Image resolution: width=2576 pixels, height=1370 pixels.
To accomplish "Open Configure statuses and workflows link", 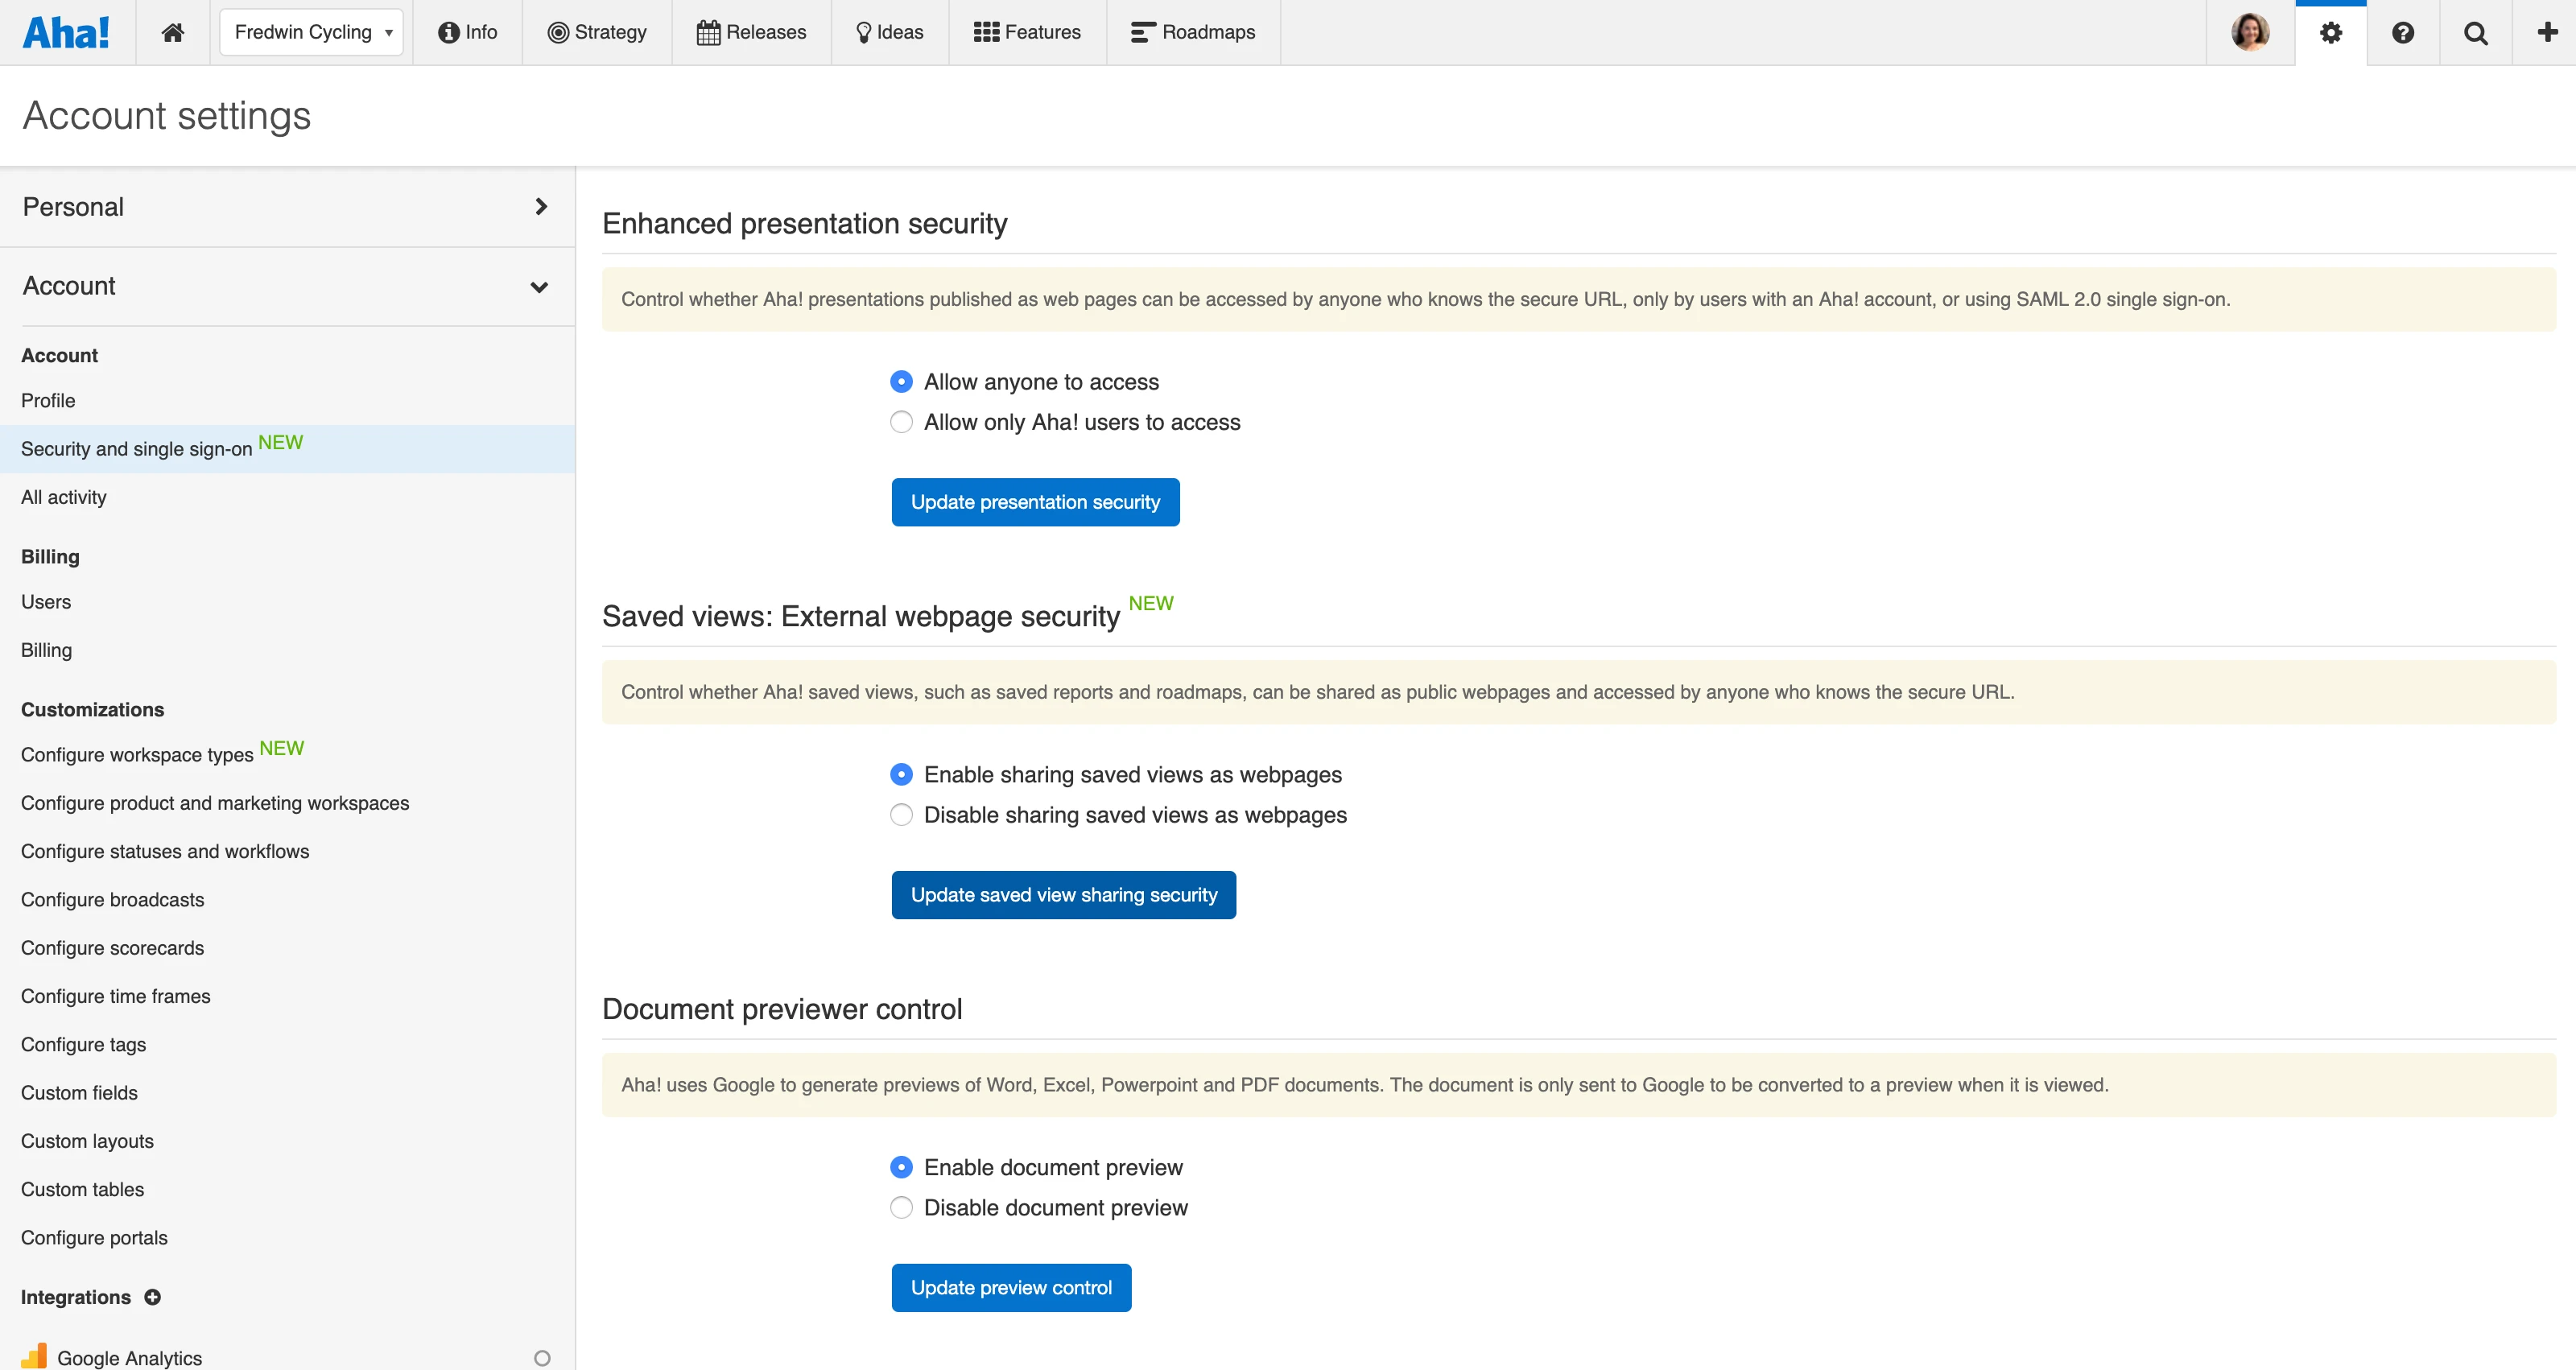I will (x=165, y=851).
